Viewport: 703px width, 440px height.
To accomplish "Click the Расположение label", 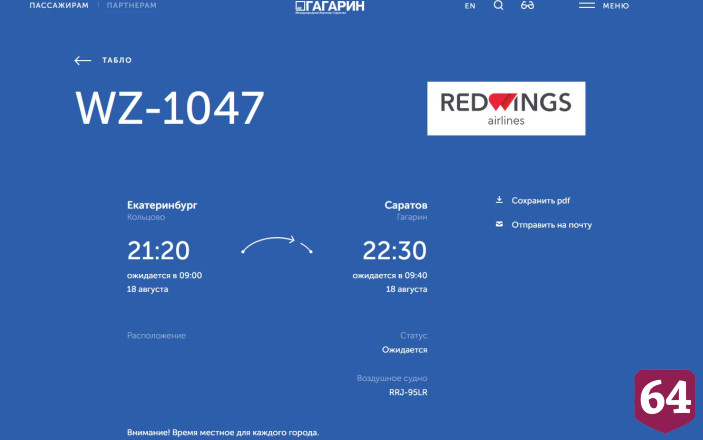I will click(x=156, y=335).
